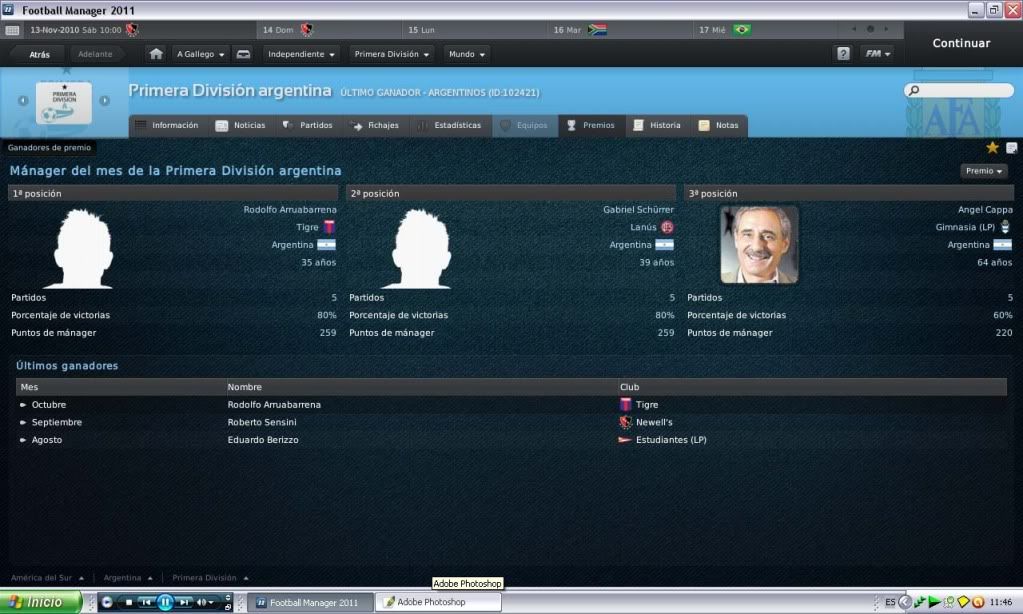
Task: Expand the Argentina breadcrumb at the bottom
Action: (x=128, y=577)
